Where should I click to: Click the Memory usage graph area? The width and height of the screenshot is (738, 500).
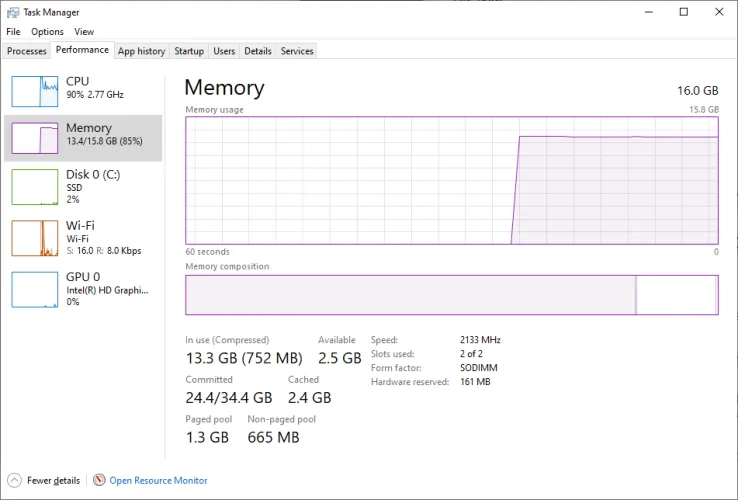(451, 180)
